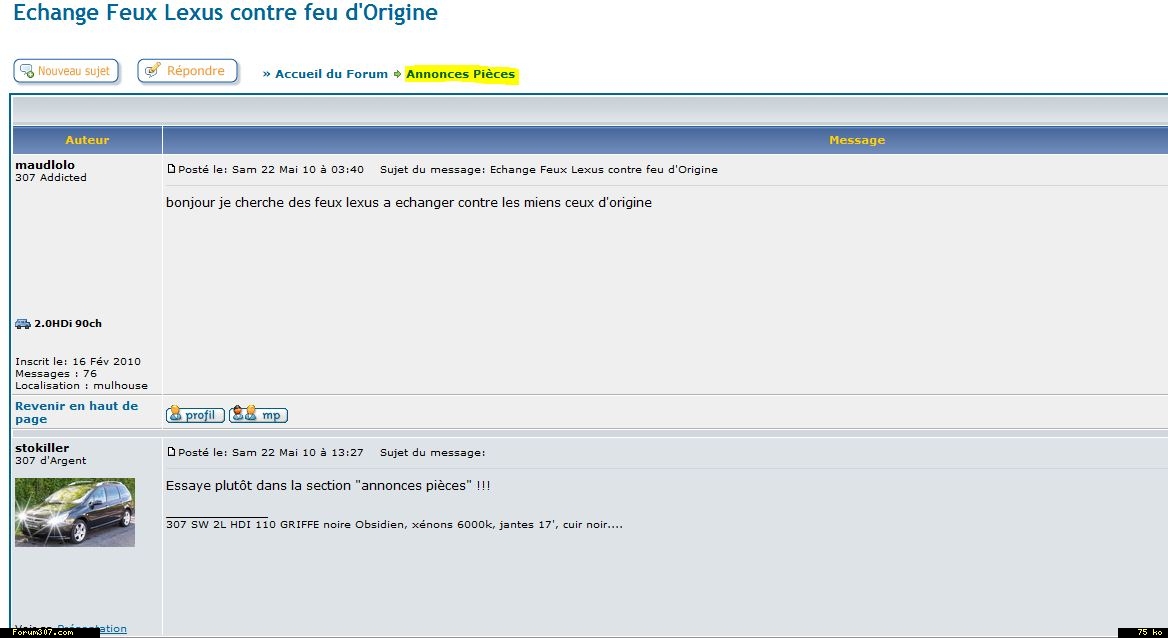
Task: Click the Nouveau sujet button
Action: point(66,72)
